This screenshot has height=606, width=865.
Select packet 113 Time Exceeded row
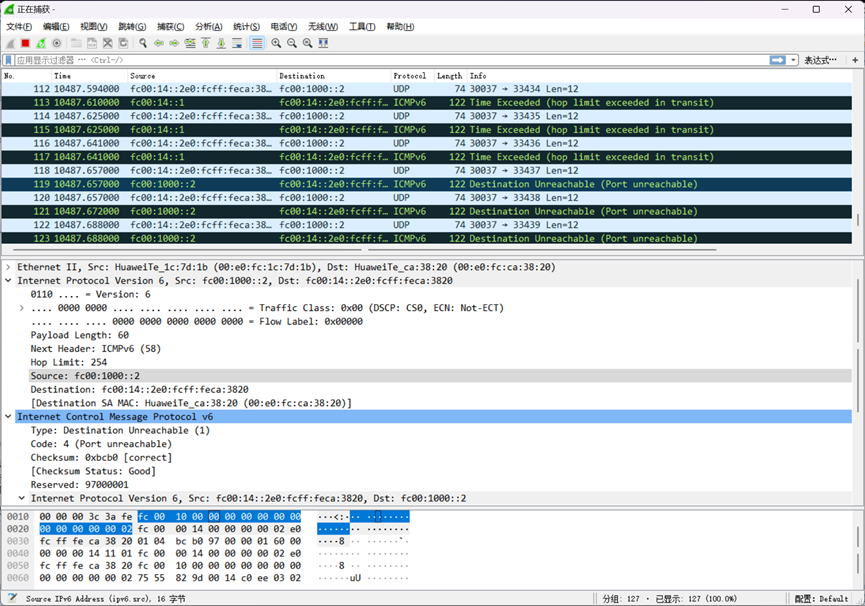(x=426, y=103)
